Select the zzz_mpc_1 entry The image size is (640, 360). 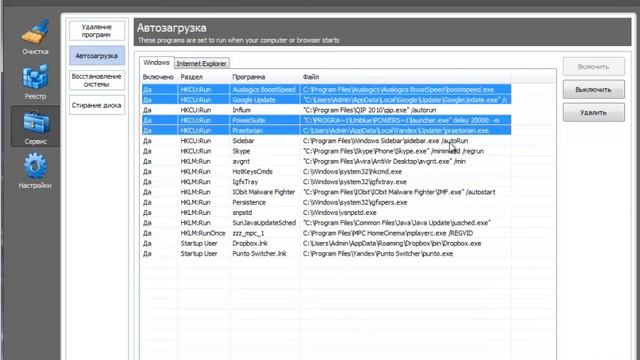pyautogui.click(x=327, y=233)
